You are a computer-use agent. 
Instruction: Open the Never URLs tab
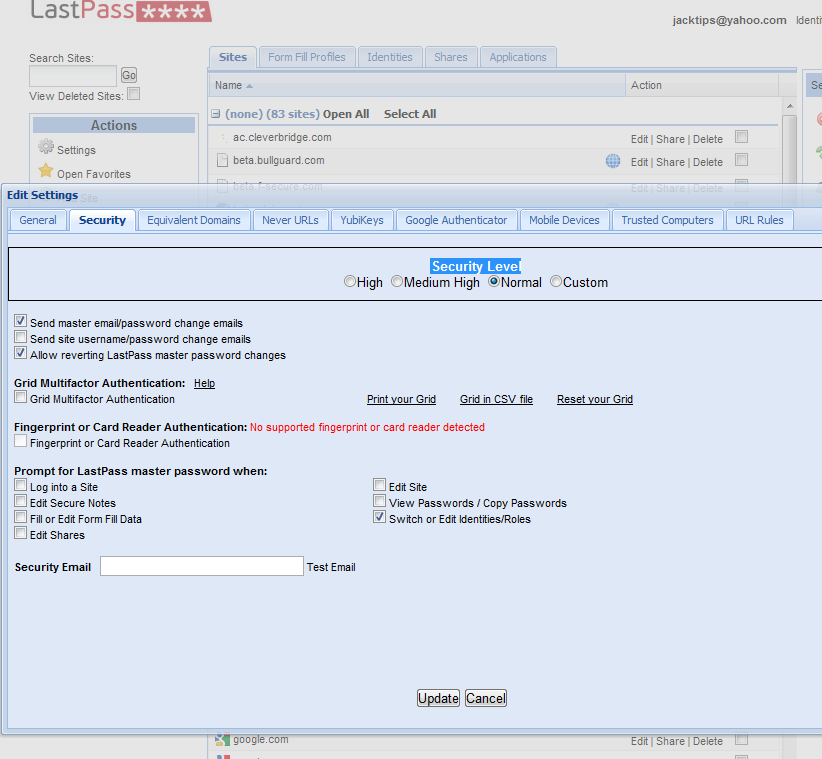click(290, 220)
